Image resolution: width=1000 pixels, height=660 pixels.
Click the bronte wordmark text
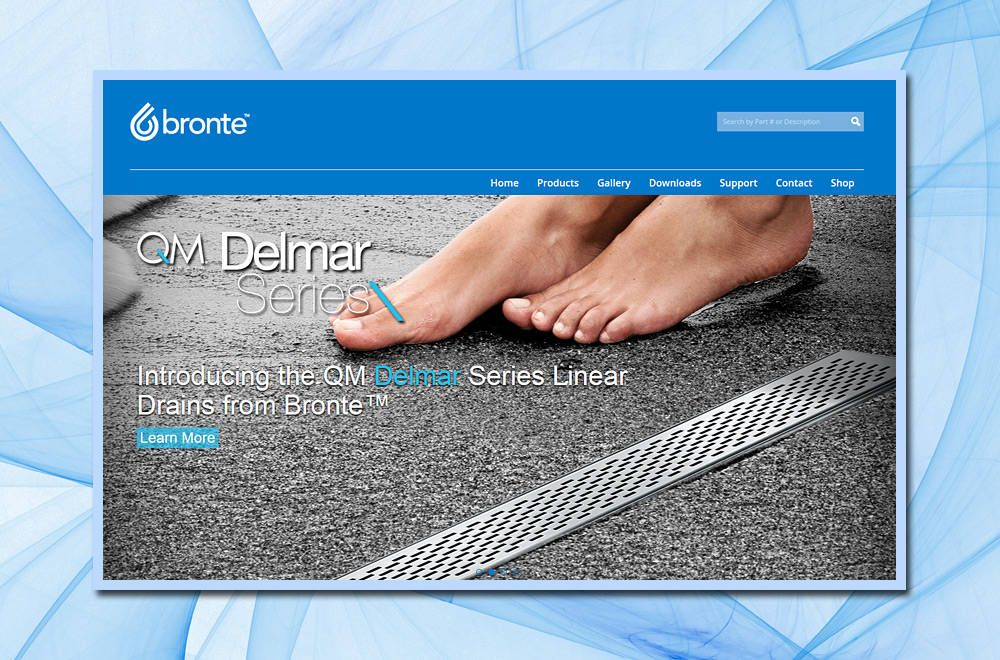[x=205, y=123]
